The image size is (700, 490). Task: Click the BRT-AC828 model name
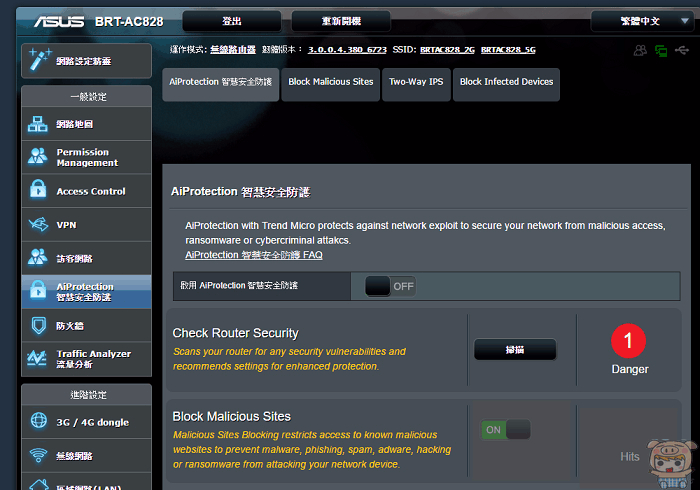[x=129, y=22]
